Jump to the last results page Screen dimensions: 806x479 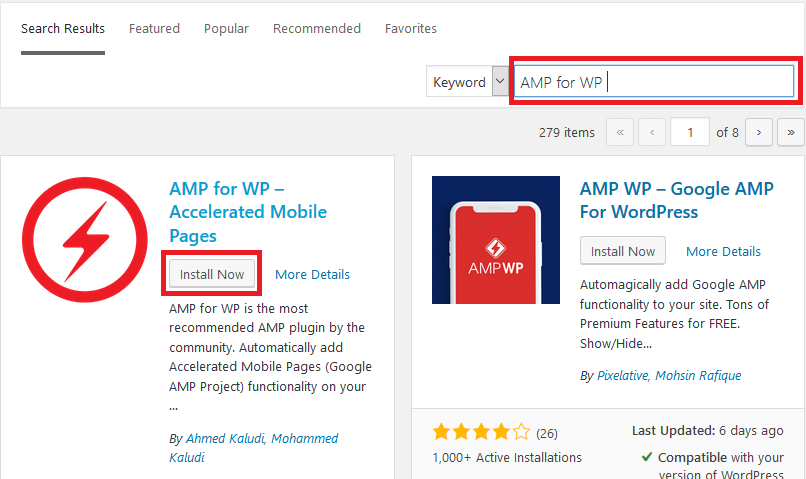[791, 133]
